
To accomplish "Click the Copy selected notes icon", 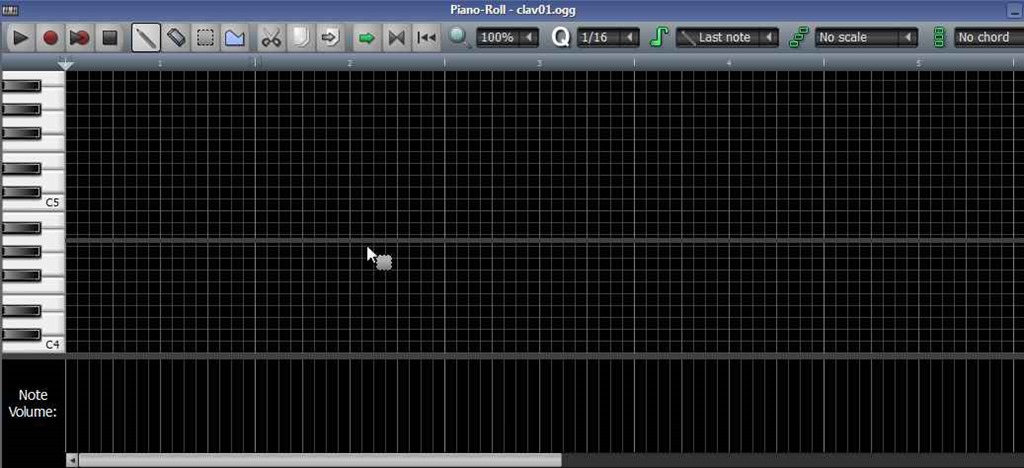I will click(300, 38).
